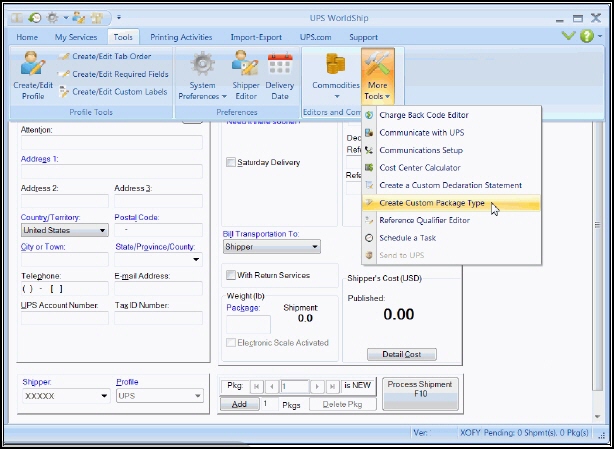Click the Telephone input field
This screenshot has height=449, width=614.
65,289
